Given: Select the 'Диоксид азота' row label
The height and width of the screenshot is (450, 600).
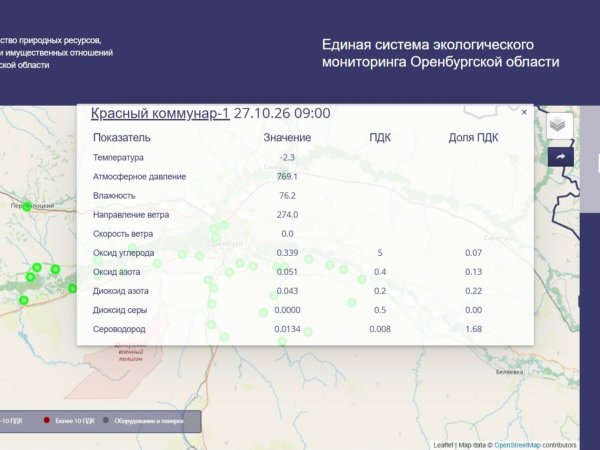Looking at the screenshot, I should (121, 291).
